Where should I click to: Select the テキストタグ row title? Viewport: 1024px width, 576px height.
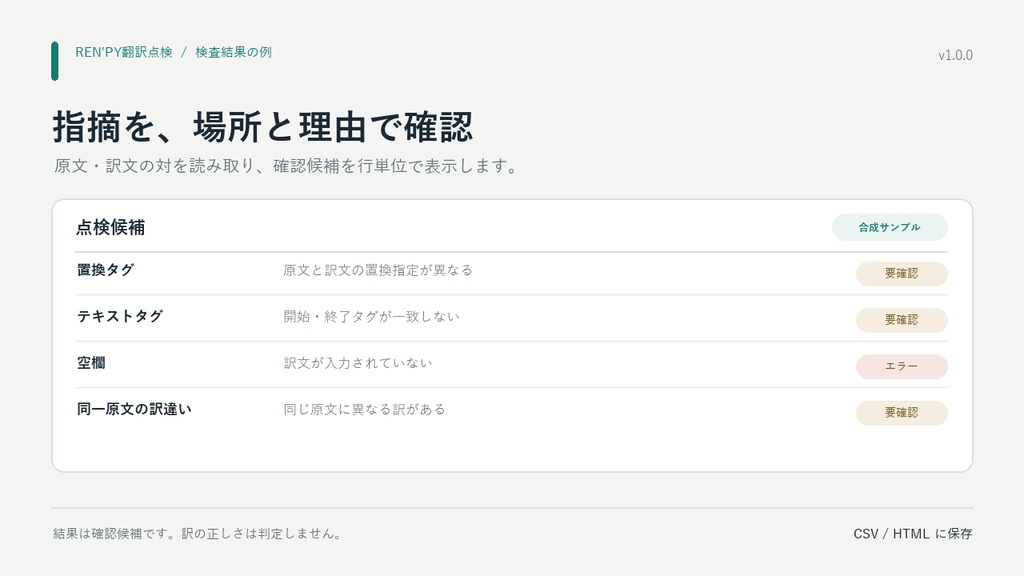[x=120, y=316]
